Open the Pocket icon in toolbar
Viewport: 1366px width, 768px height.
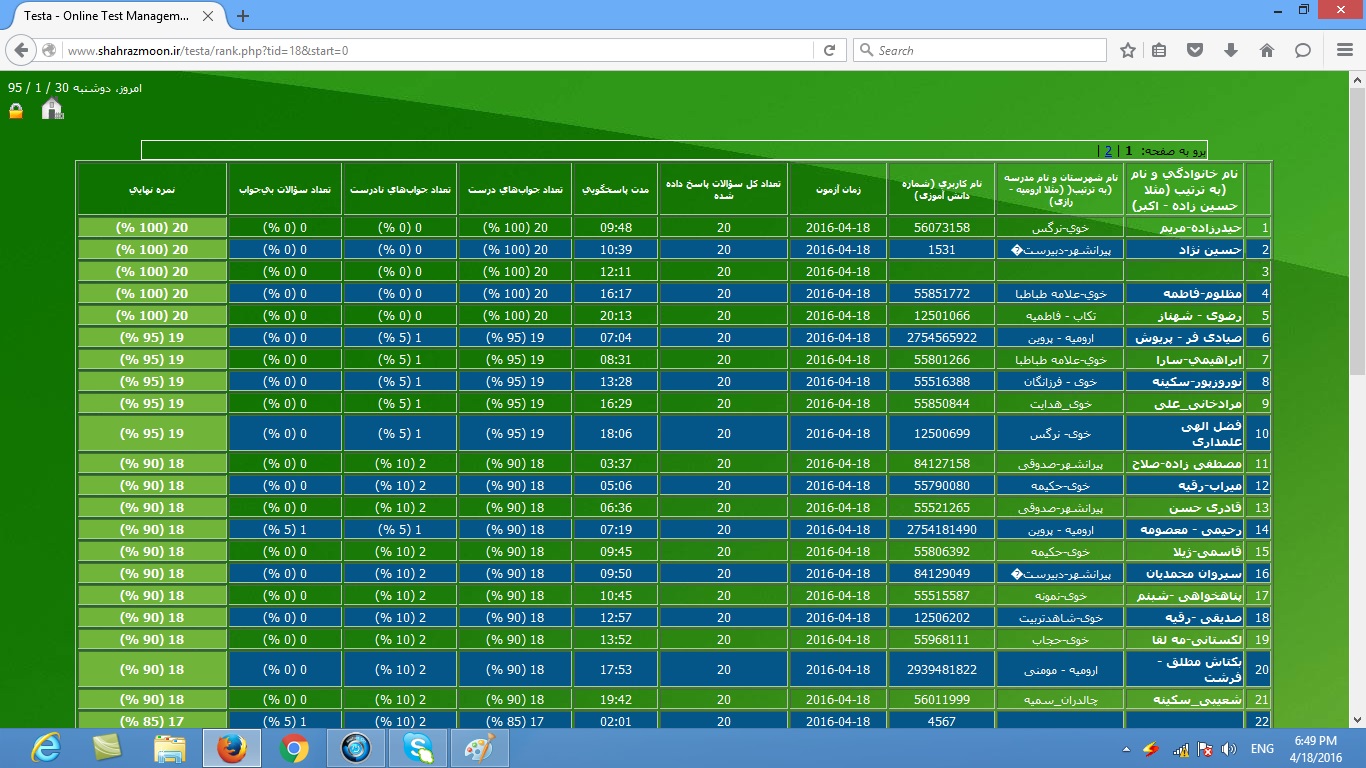[x=1194, y=50]
